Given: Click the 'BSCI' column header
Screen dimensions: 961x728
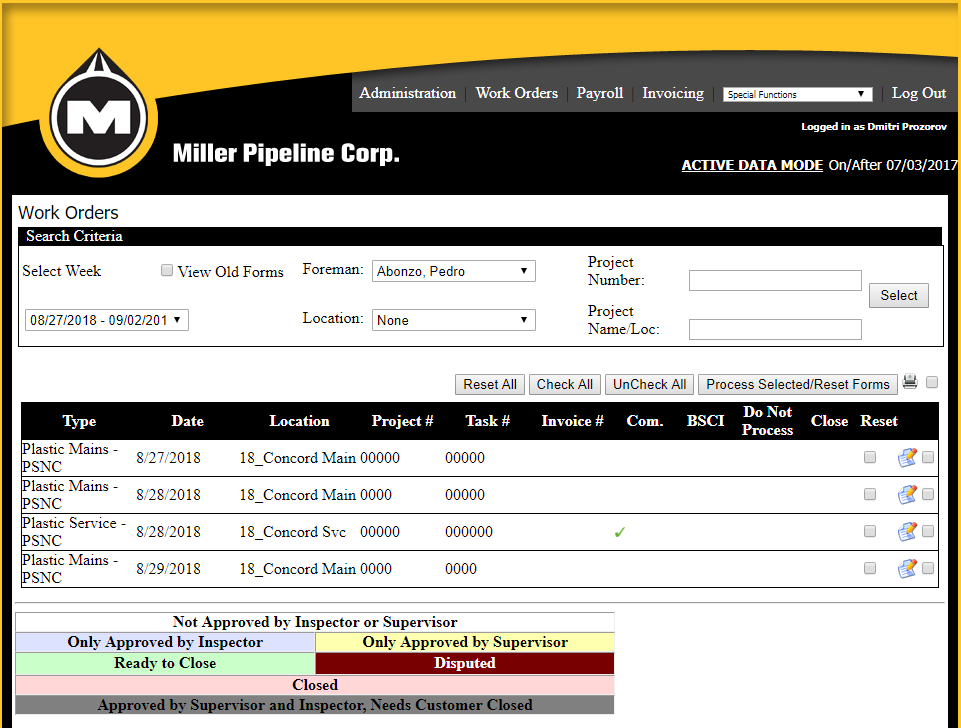Looking at the screenshot, I should (x=705, y=421).
